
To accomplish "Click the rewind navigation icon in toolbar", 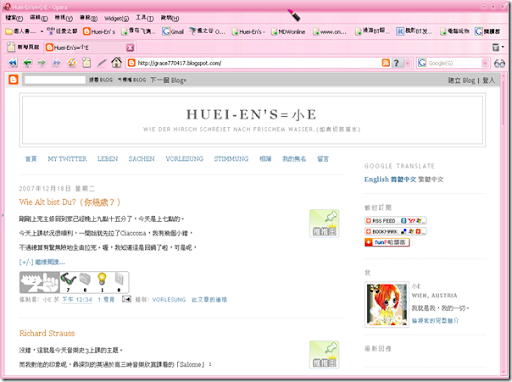I will point(12,63).
